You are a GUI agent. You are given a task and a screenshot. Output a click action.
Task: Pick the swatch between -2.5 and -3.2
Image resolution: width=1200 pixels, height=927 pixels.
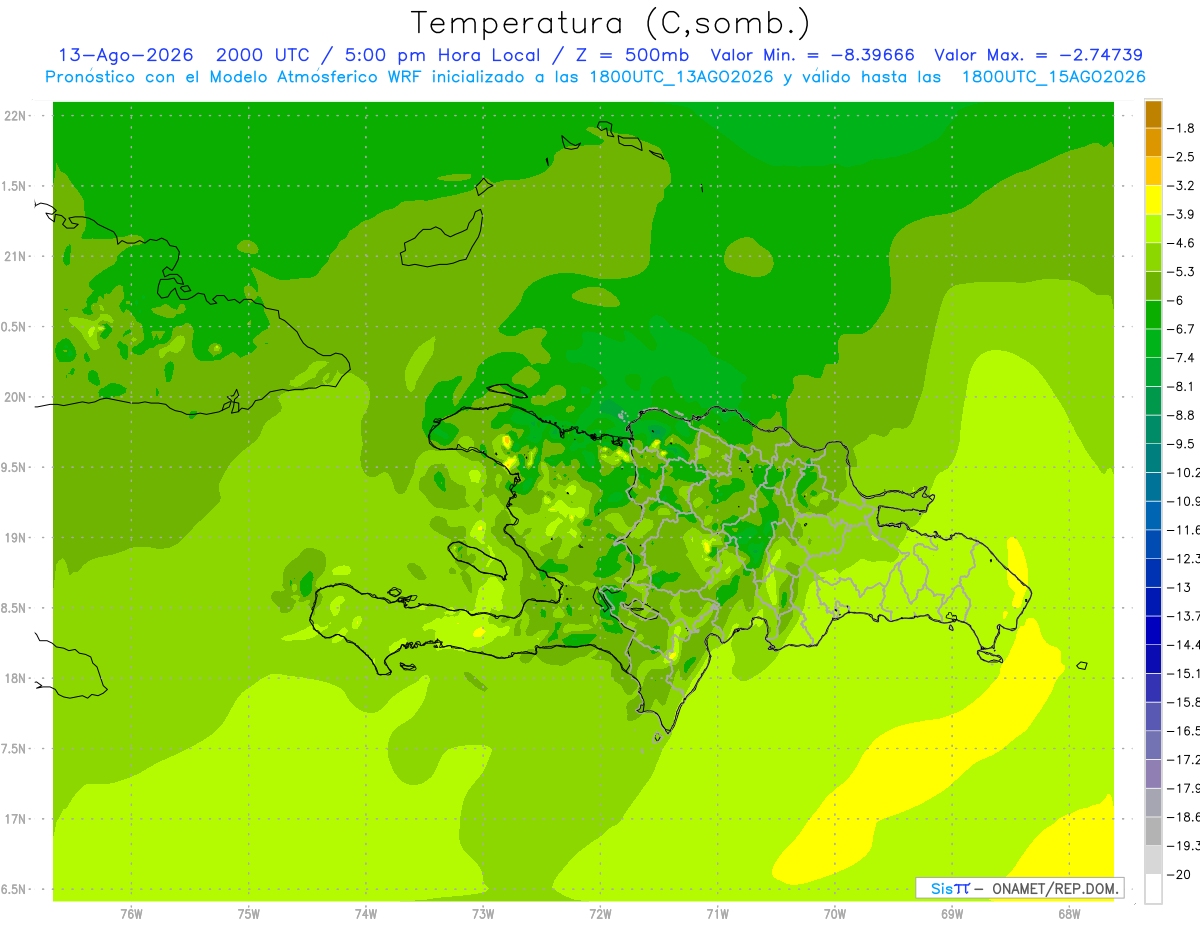coord(1153,171)
